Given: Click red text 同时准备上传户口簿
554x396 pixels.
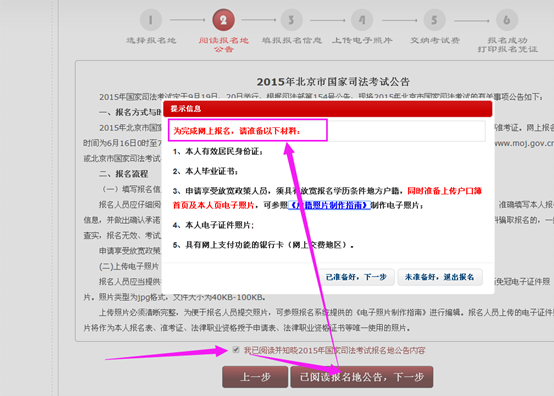Looking at the screenshot, I should pos(444,191).
